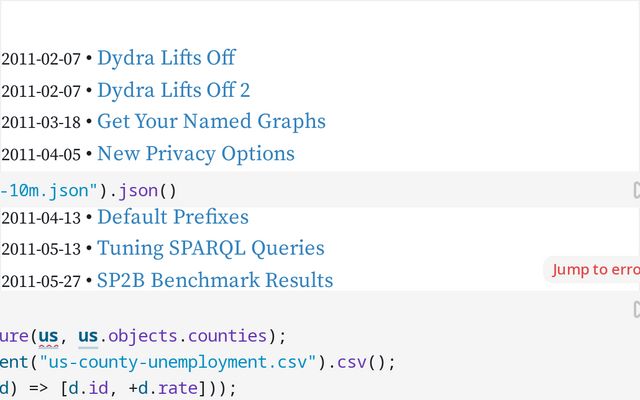Click the 2011-05-27 date text
The height and width of the screenshot is (400, 640).
(x=40, y=282)
